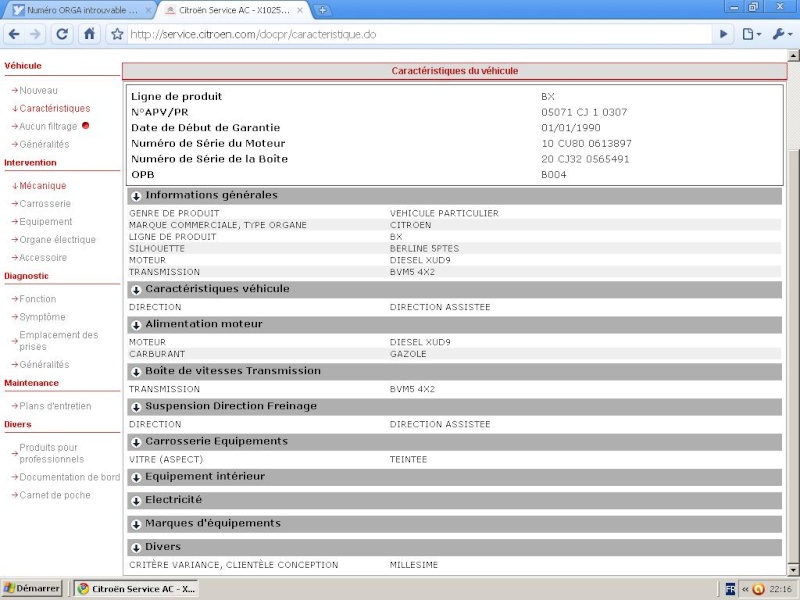Open Carrosserie in sidebar
800x600 pixels.
coord(45,204)
